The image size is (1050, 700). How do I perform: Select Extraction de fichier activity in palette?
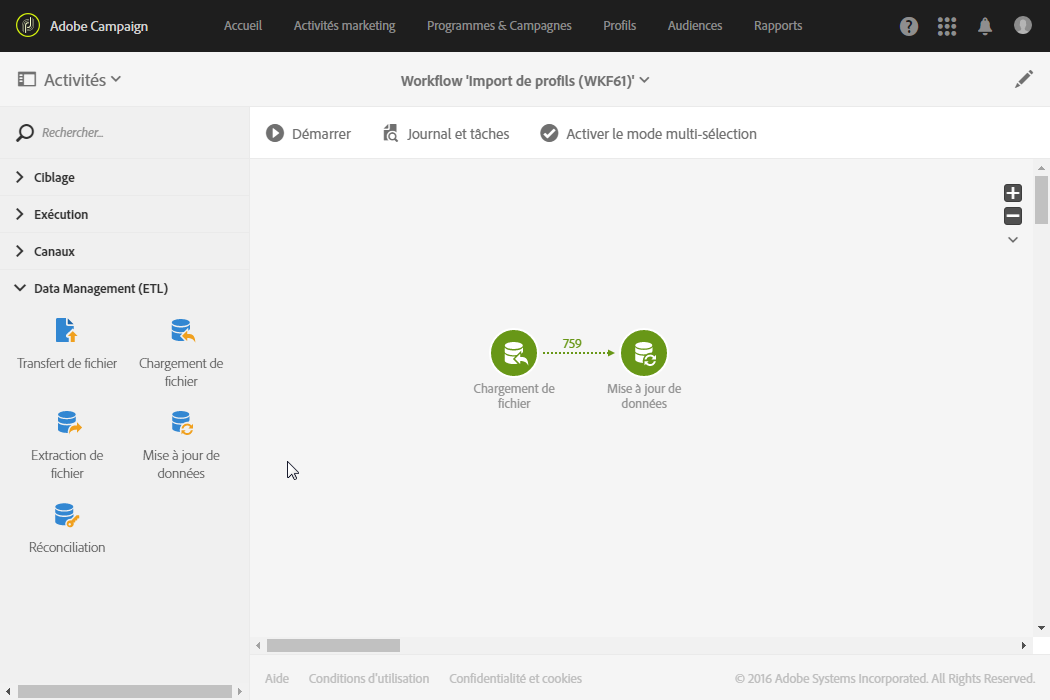67,445
